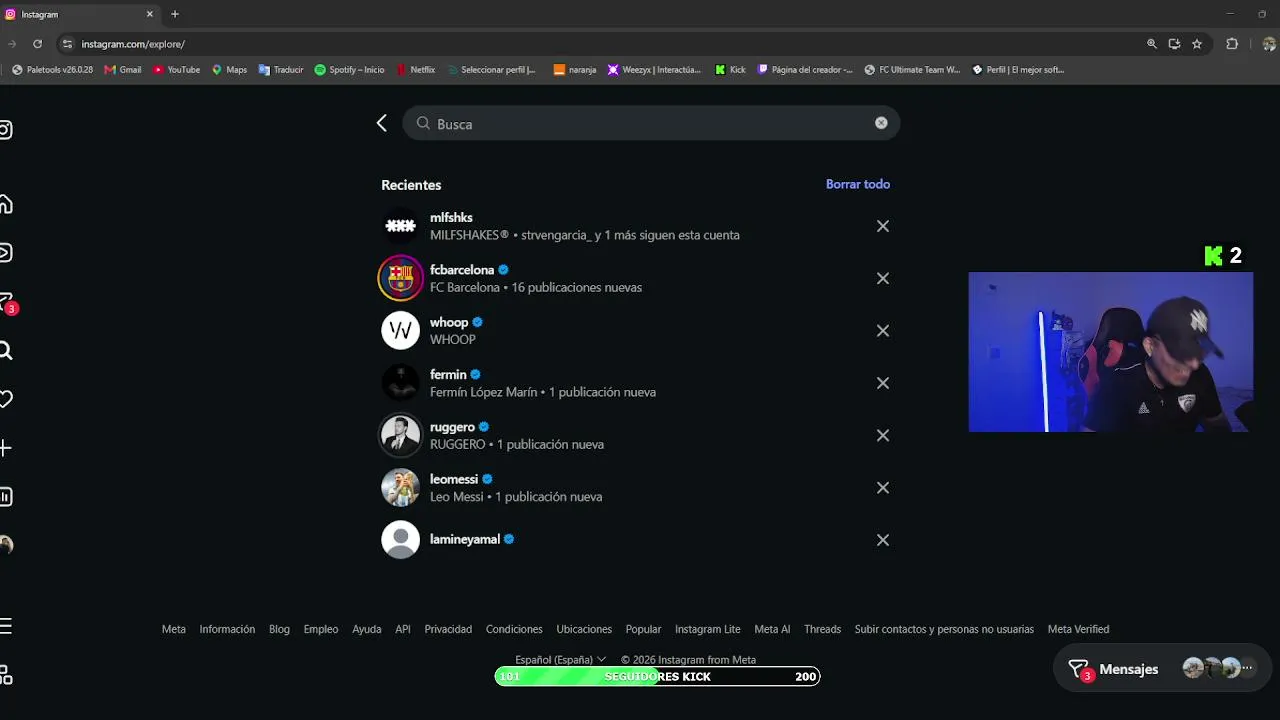Open the leomessi profile picture
Image resolution: width=1280 pixels, height=720 pixels.
[x=400, y=487]
